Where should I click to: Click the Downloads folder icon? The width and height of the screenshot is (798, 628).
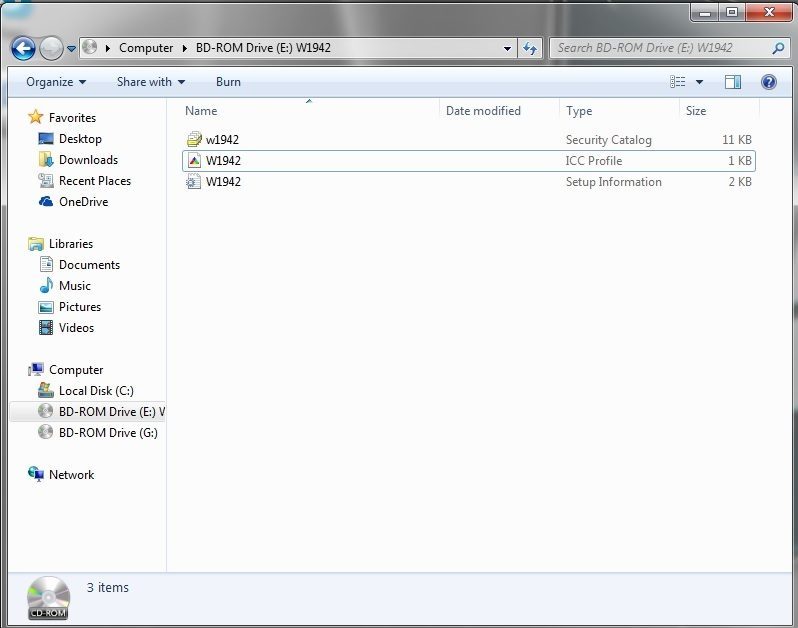[46, 159]
